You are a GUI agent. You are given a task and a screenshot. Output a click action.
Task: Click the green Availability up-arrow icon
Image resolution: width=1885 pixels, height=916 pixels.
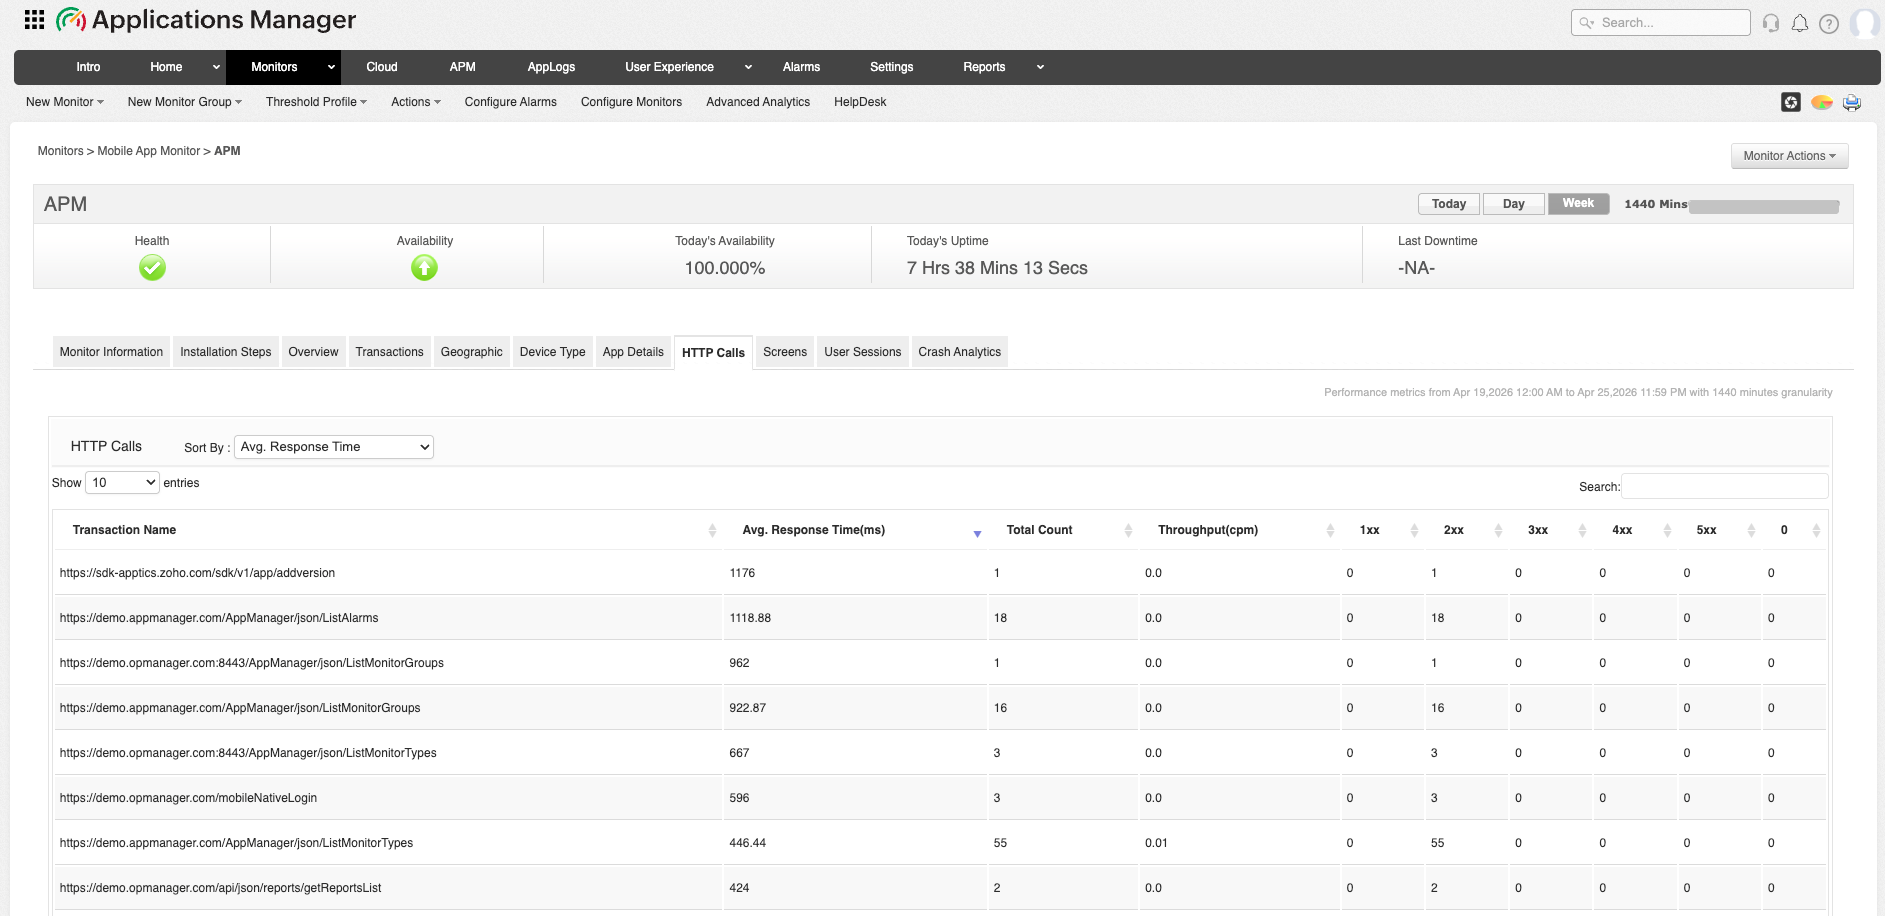(x=424, y=267)
